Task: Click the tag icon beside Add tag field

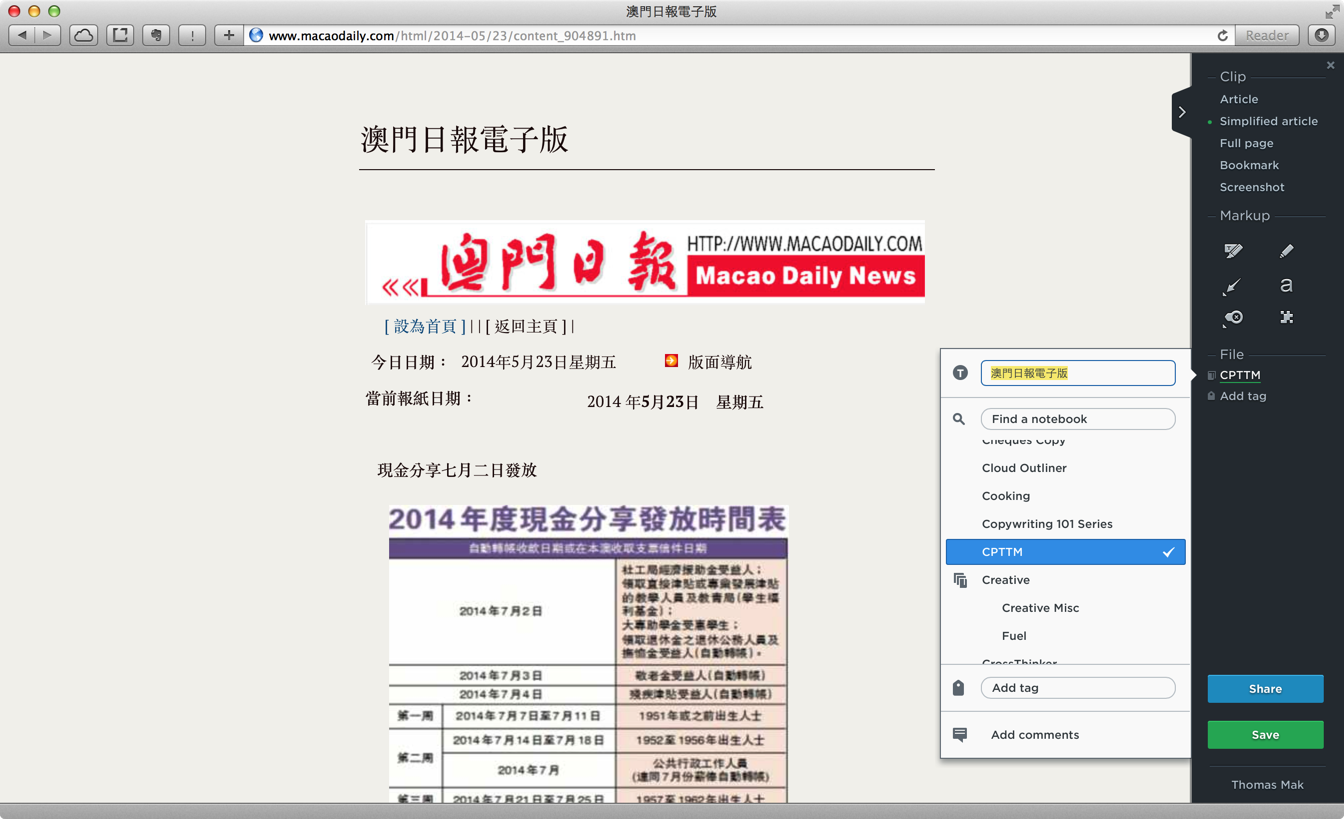Action: pyautogui.click(x=958, y=687)
